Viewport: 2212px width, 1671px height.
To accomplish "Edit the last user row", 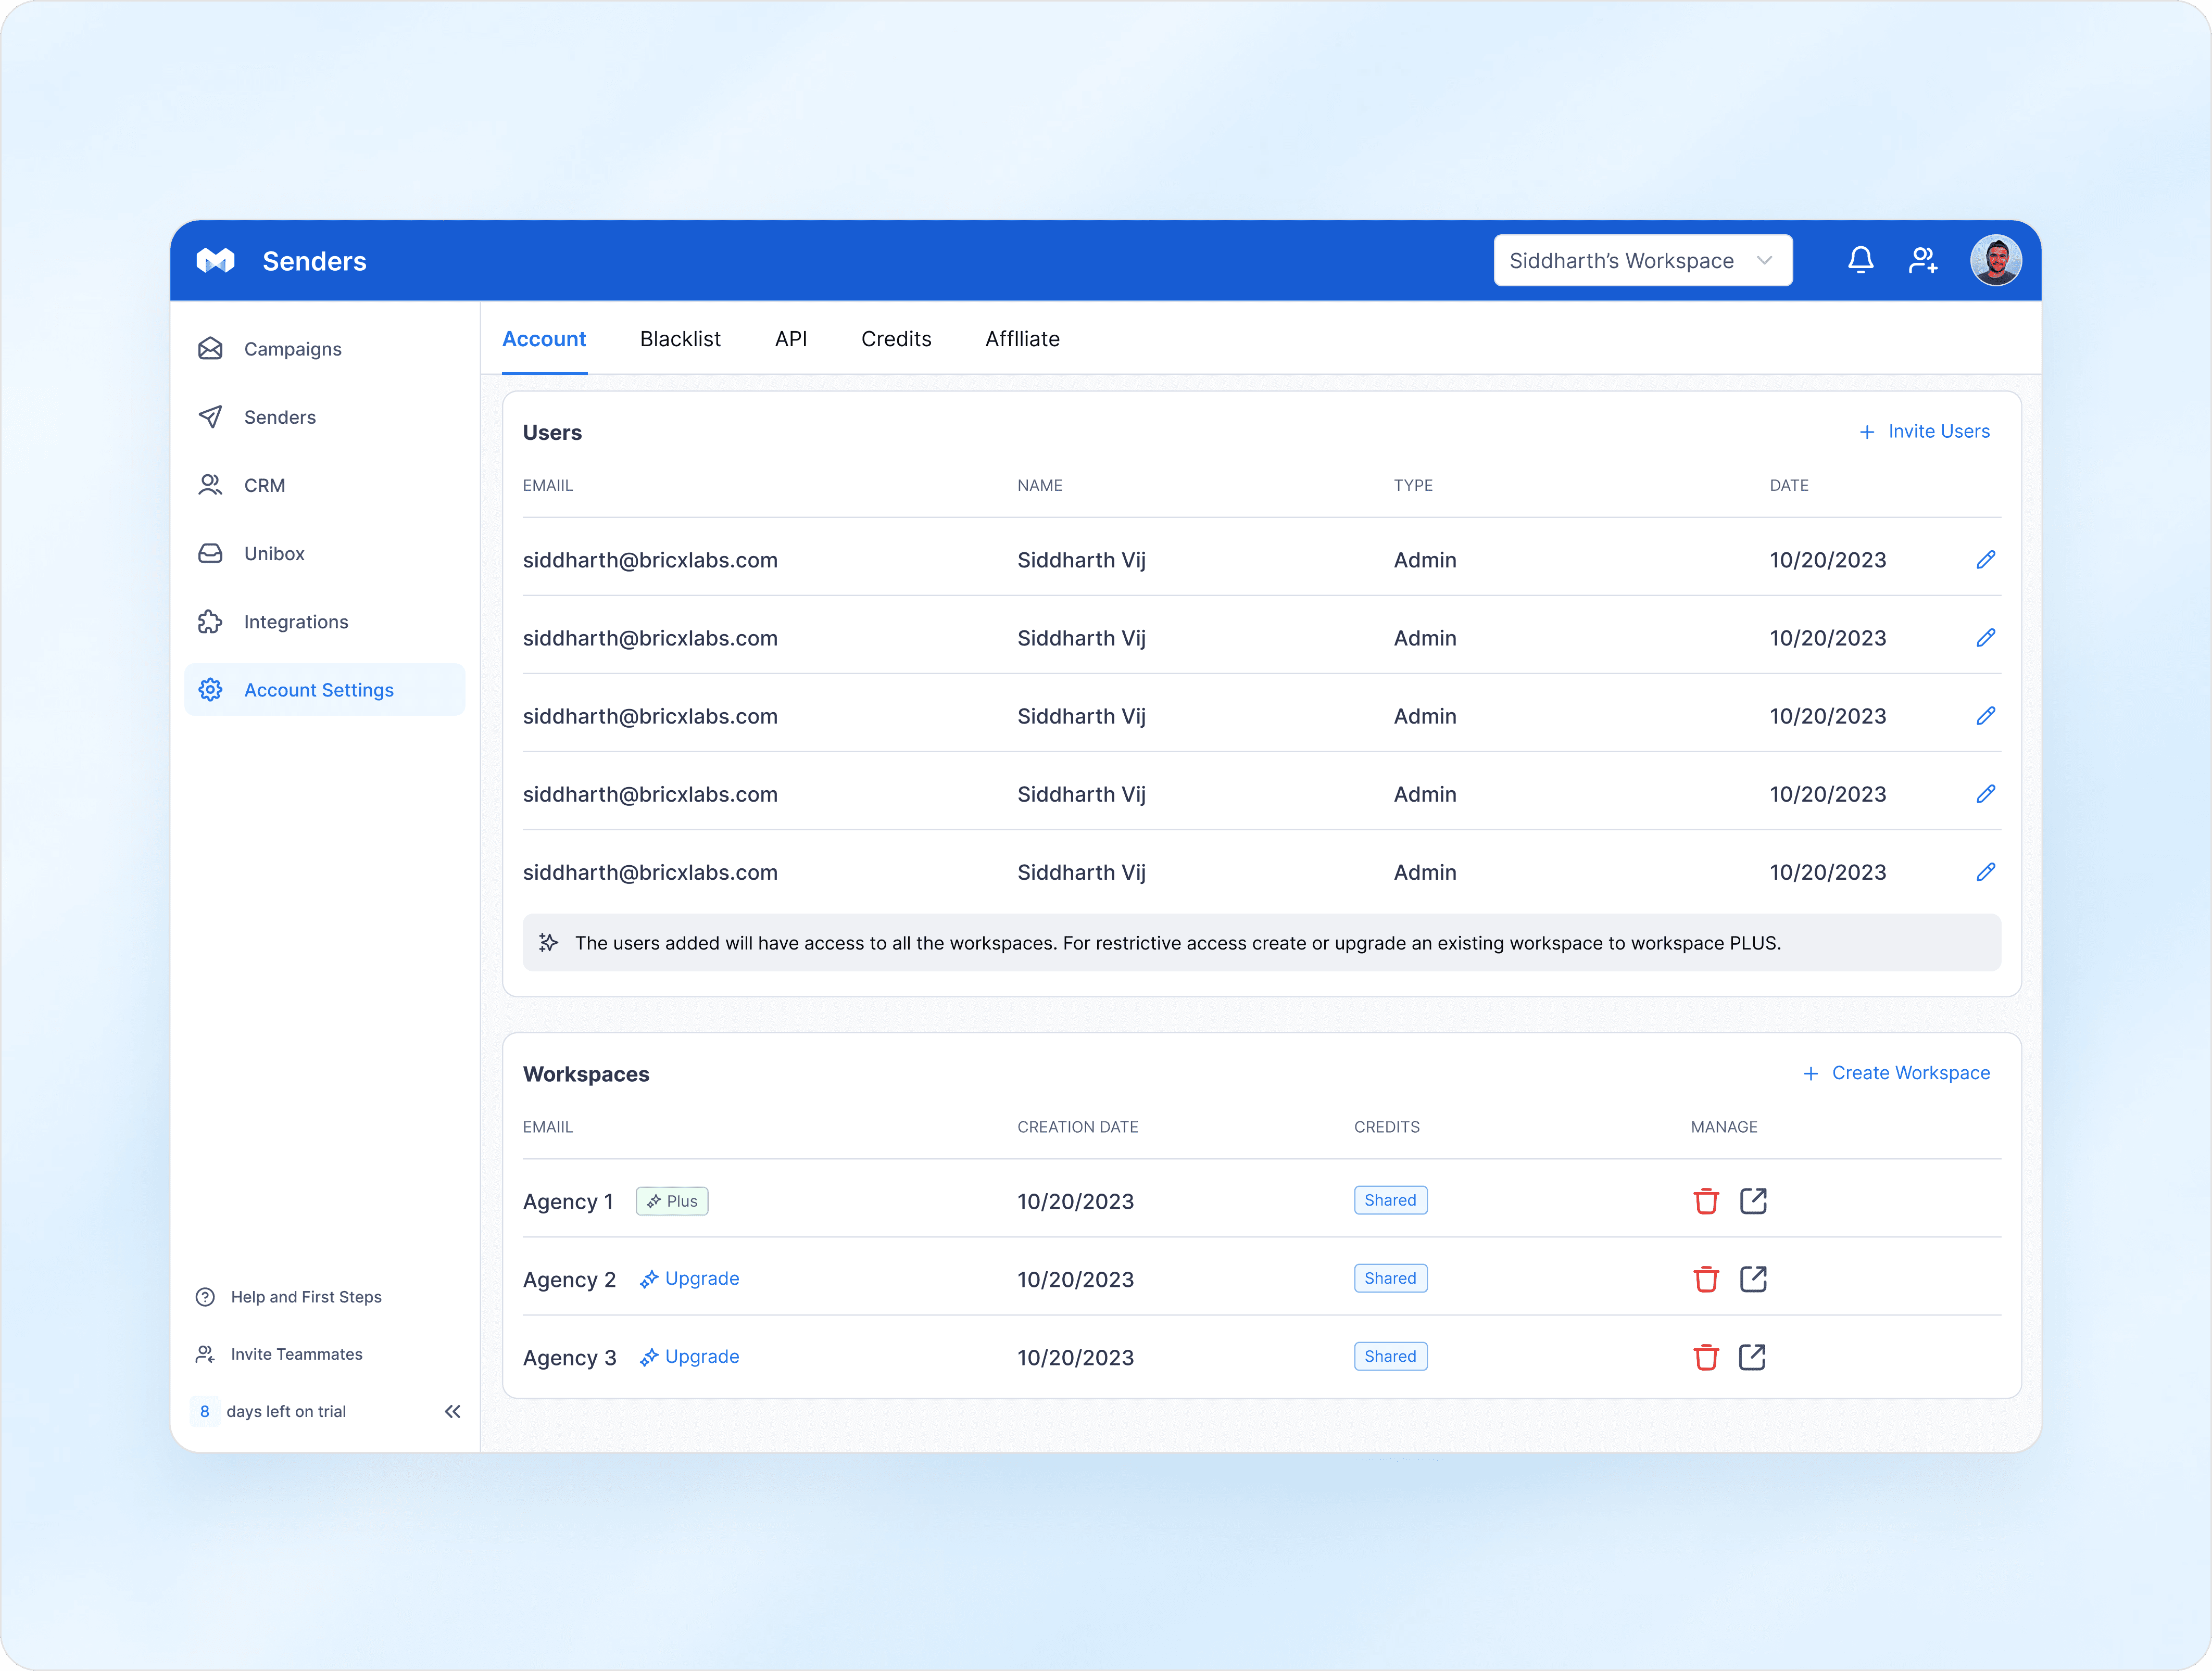I will 1985,872.
